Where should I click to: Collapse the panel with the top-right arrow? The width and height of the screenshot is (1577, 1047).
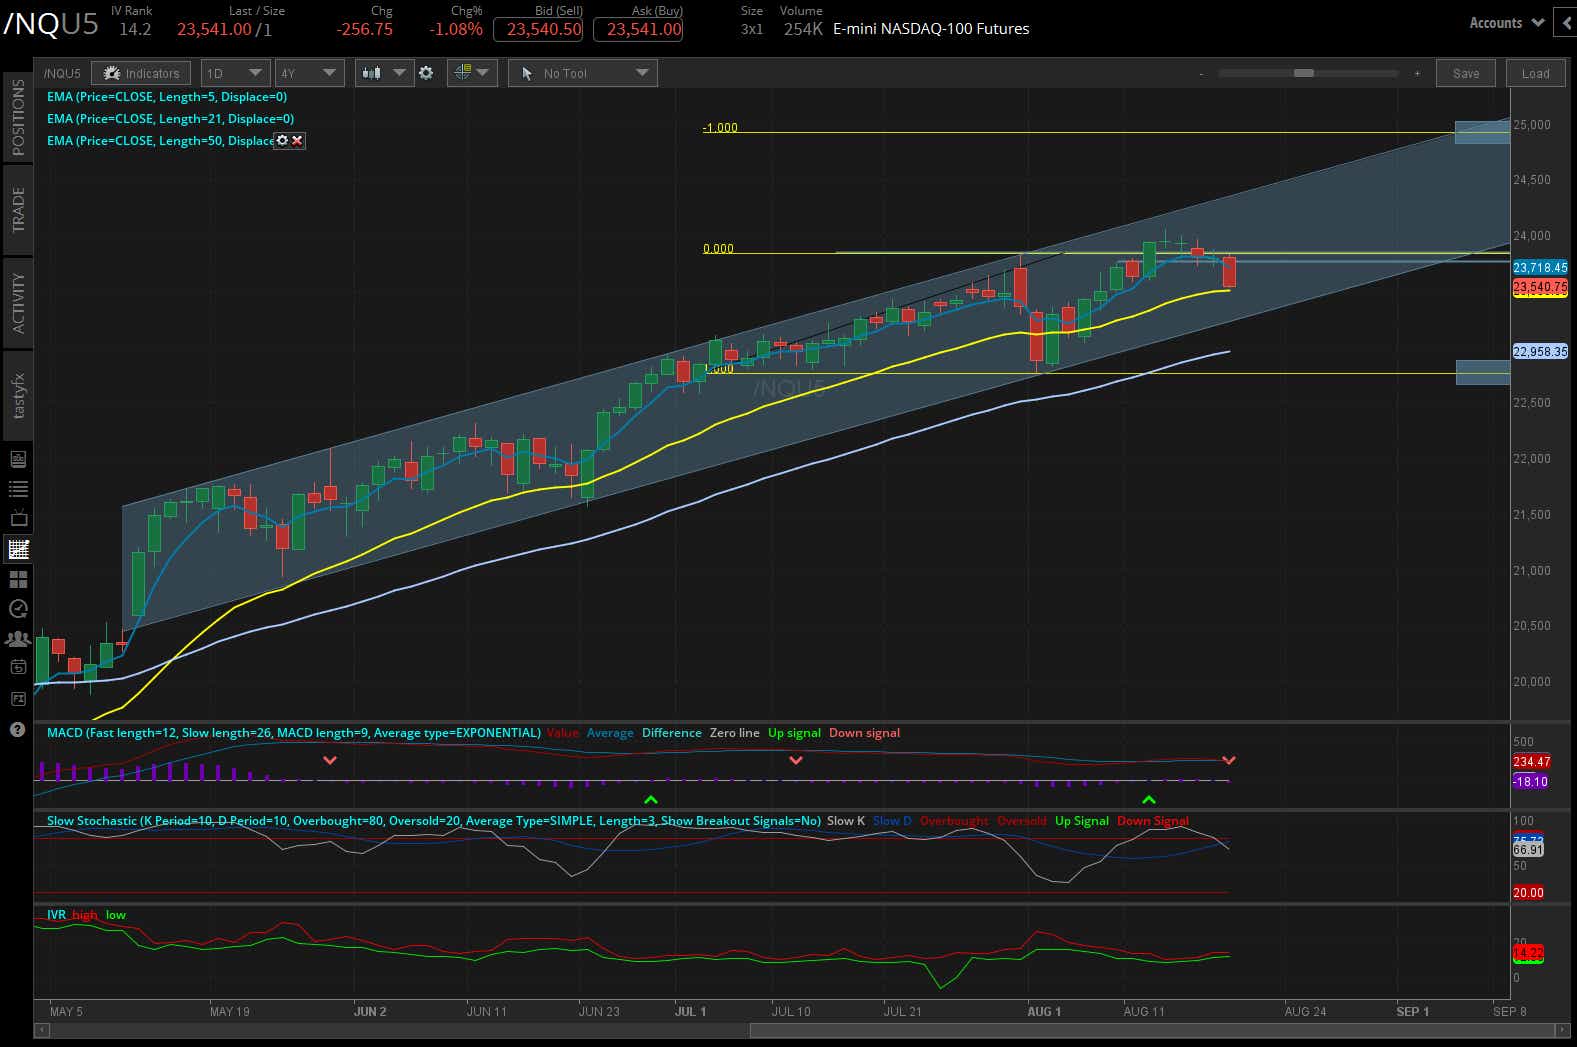(x=1565, y=23)
